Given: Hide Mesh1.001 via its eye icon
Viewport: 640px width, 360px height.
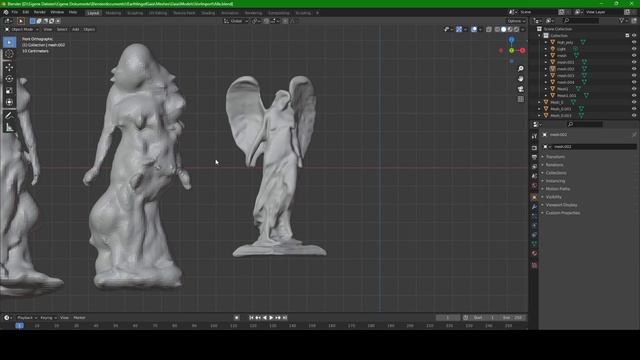Looking at the screenshot, I should tap(634, 96).
